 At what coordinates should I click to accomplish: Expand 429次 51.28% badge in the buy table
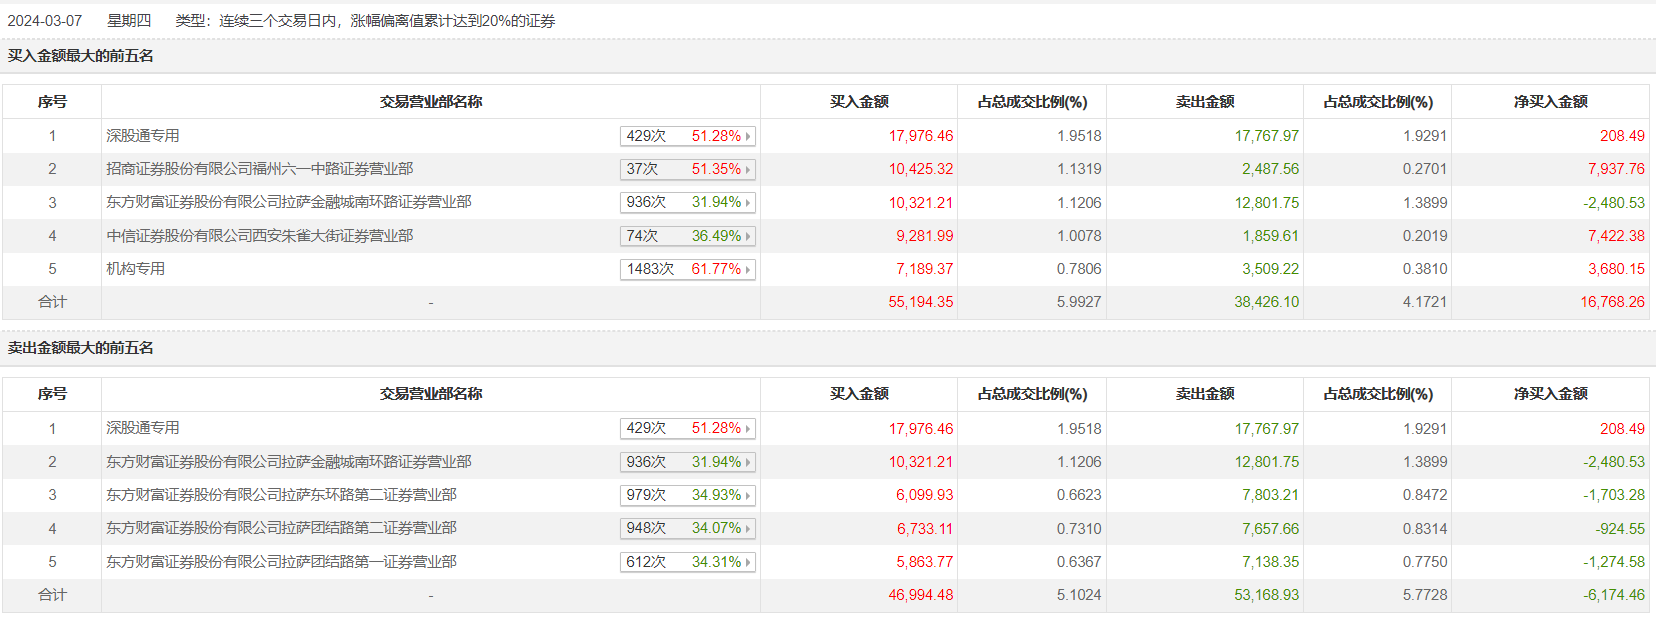point(687,136)
